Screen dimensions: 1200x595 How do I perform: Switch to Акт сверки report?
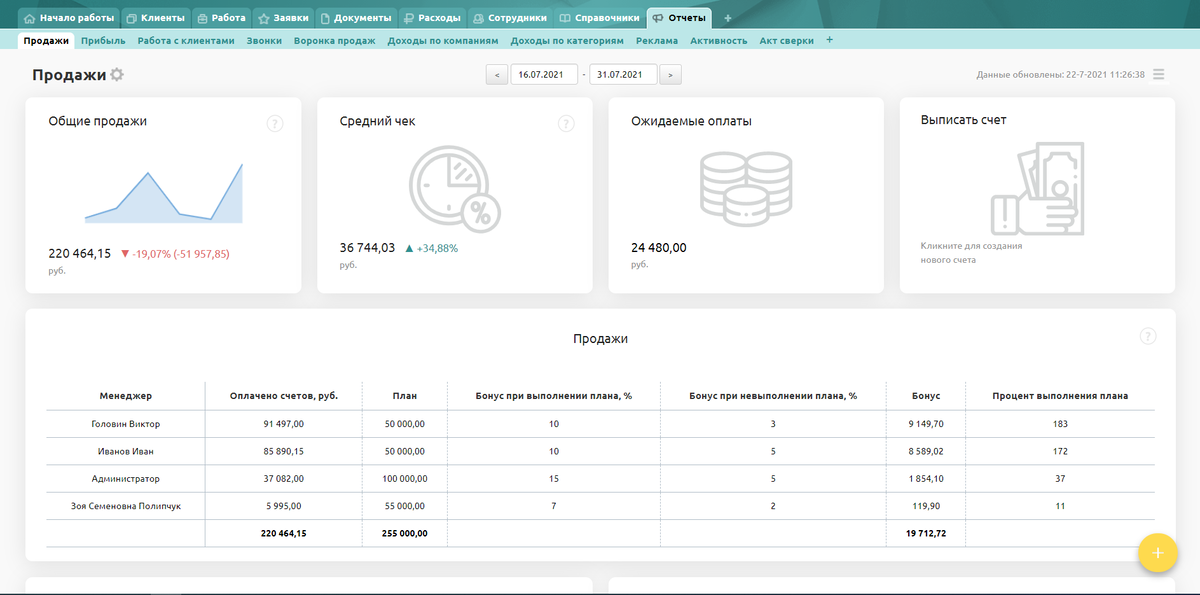(786, 41)
